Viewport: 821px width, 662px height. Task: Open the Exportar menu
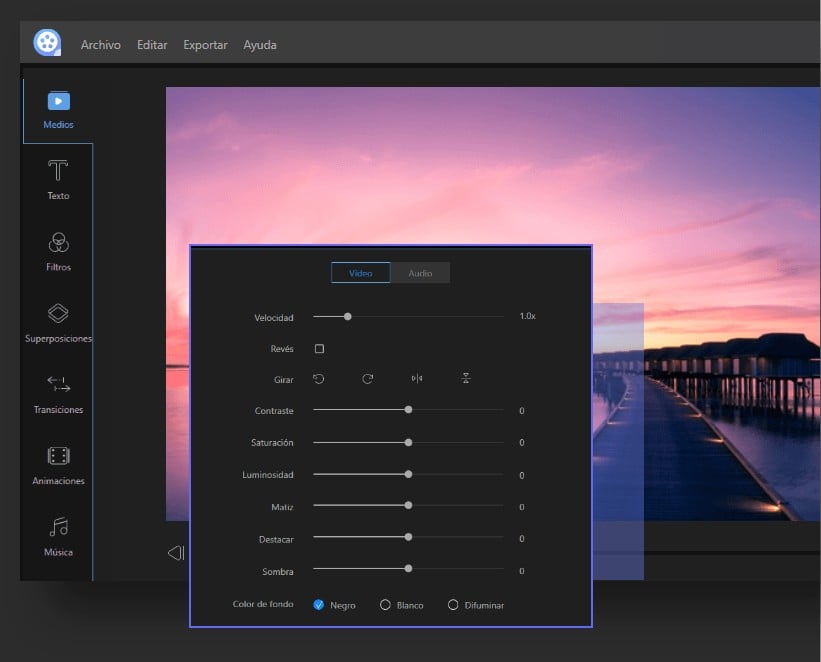(x=204, y=45)
